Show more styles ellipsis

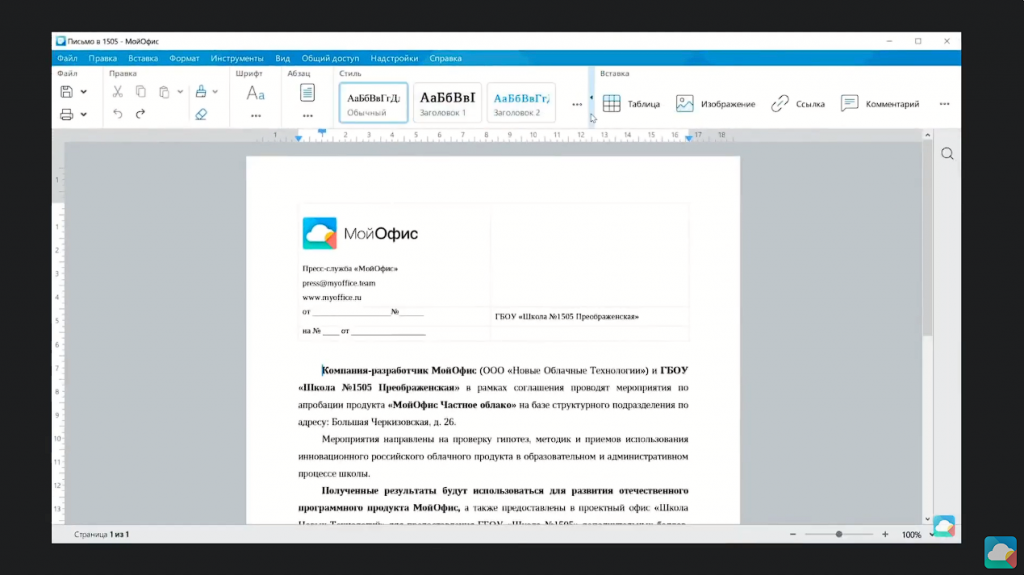click(x=577, y=104)
